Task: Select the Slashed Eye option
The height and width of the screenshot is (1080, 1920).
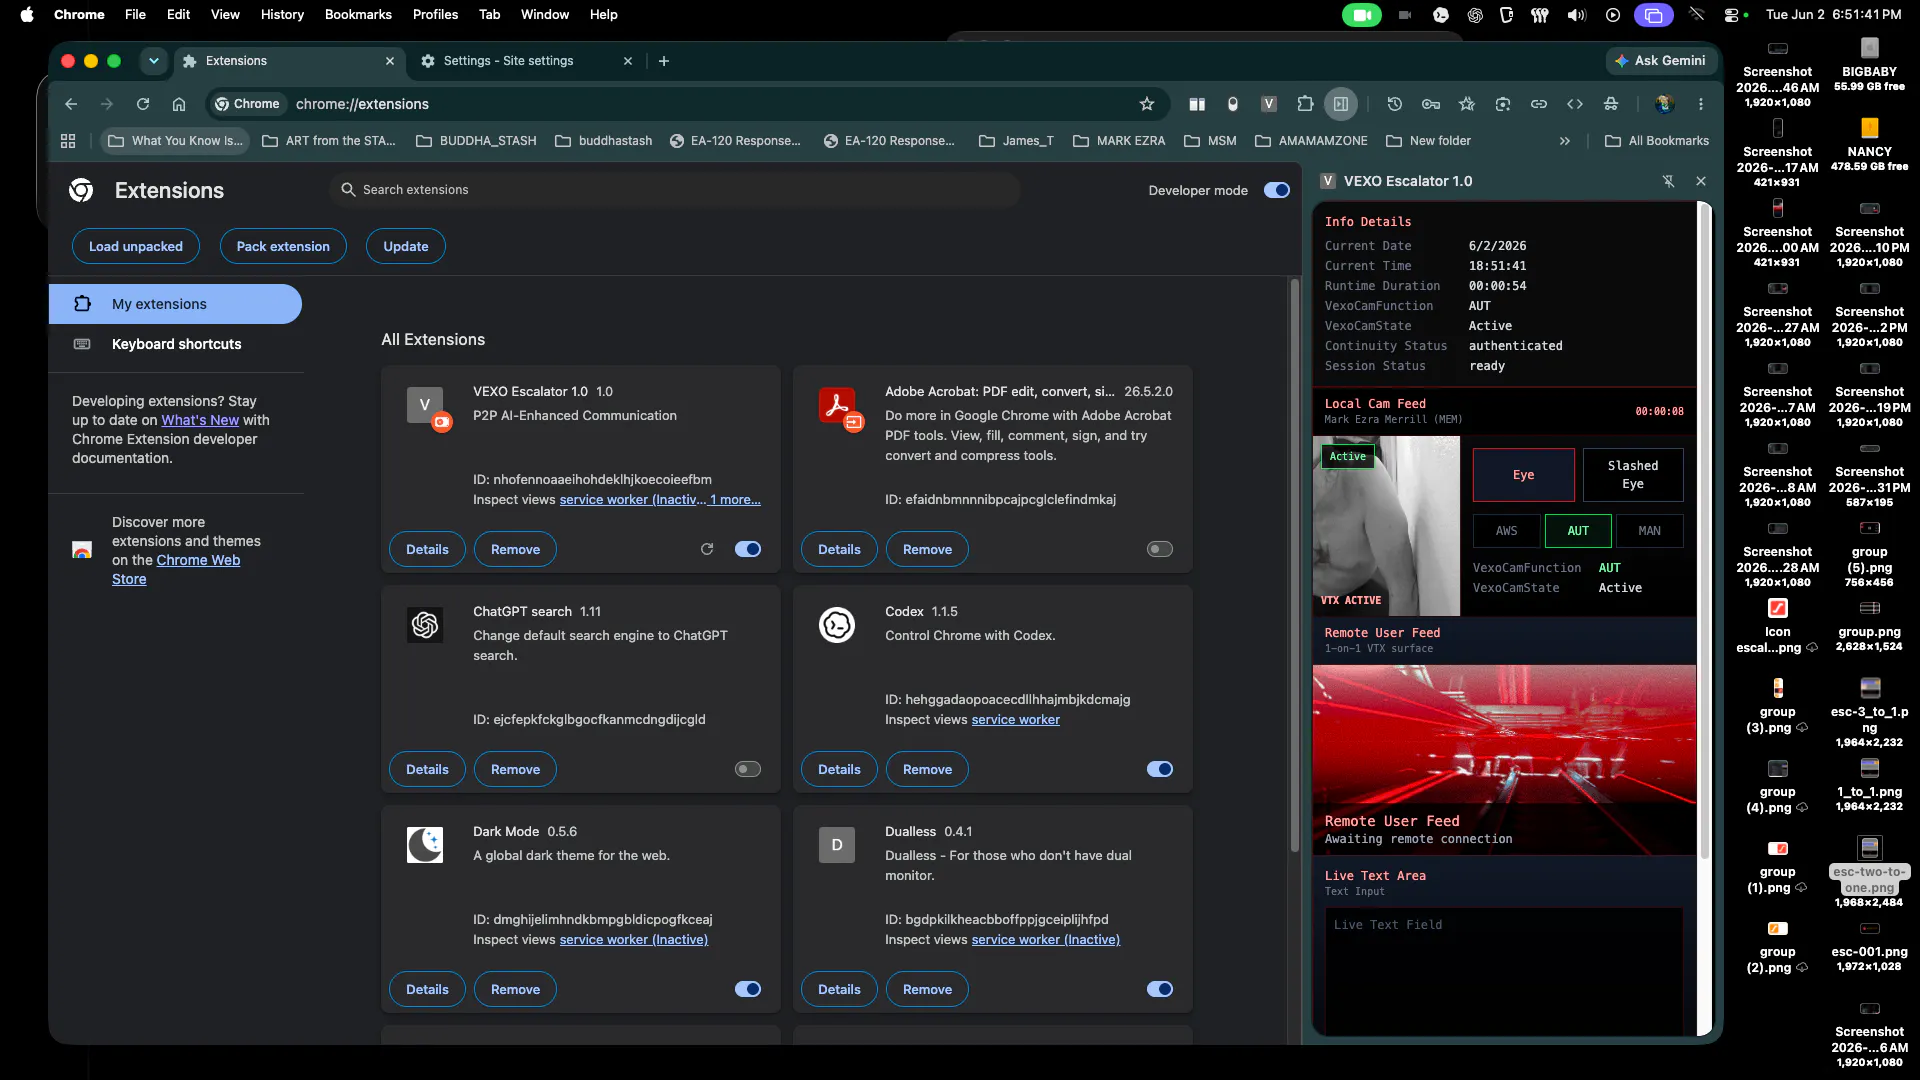Action: pyautogui.click(x=1633, y=475)
